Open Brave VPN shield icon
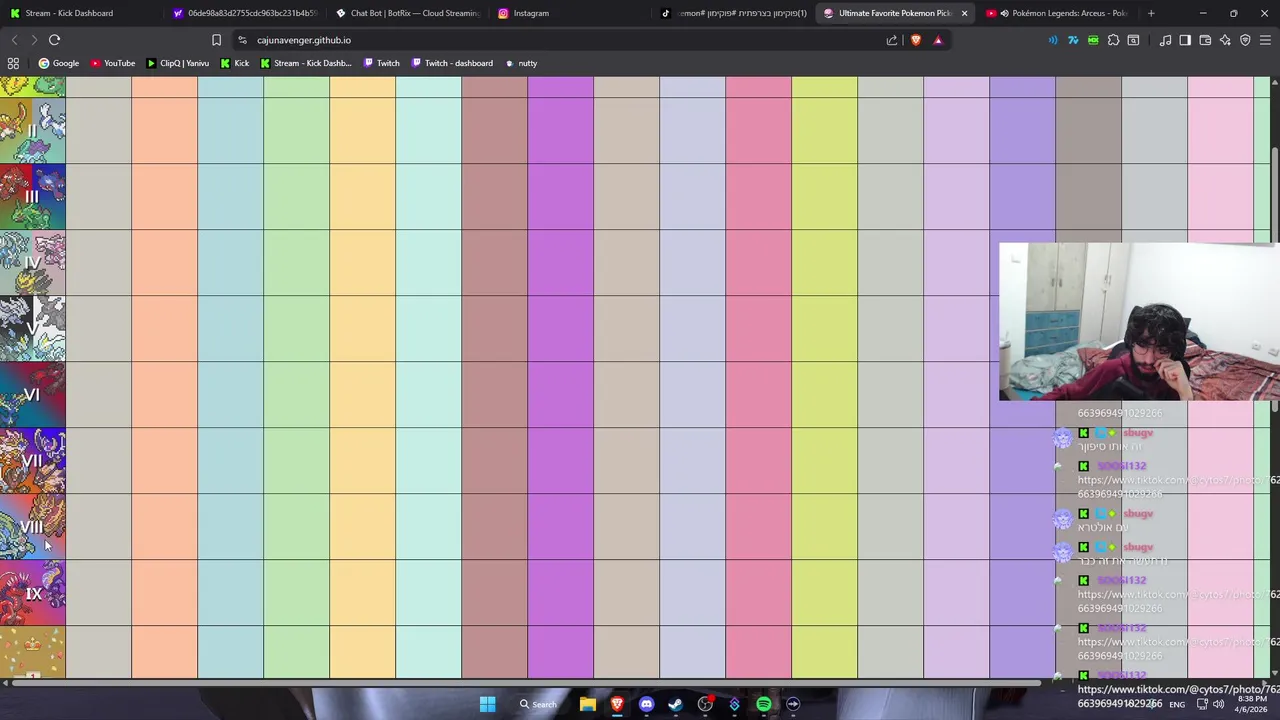 pos(1245,40)
